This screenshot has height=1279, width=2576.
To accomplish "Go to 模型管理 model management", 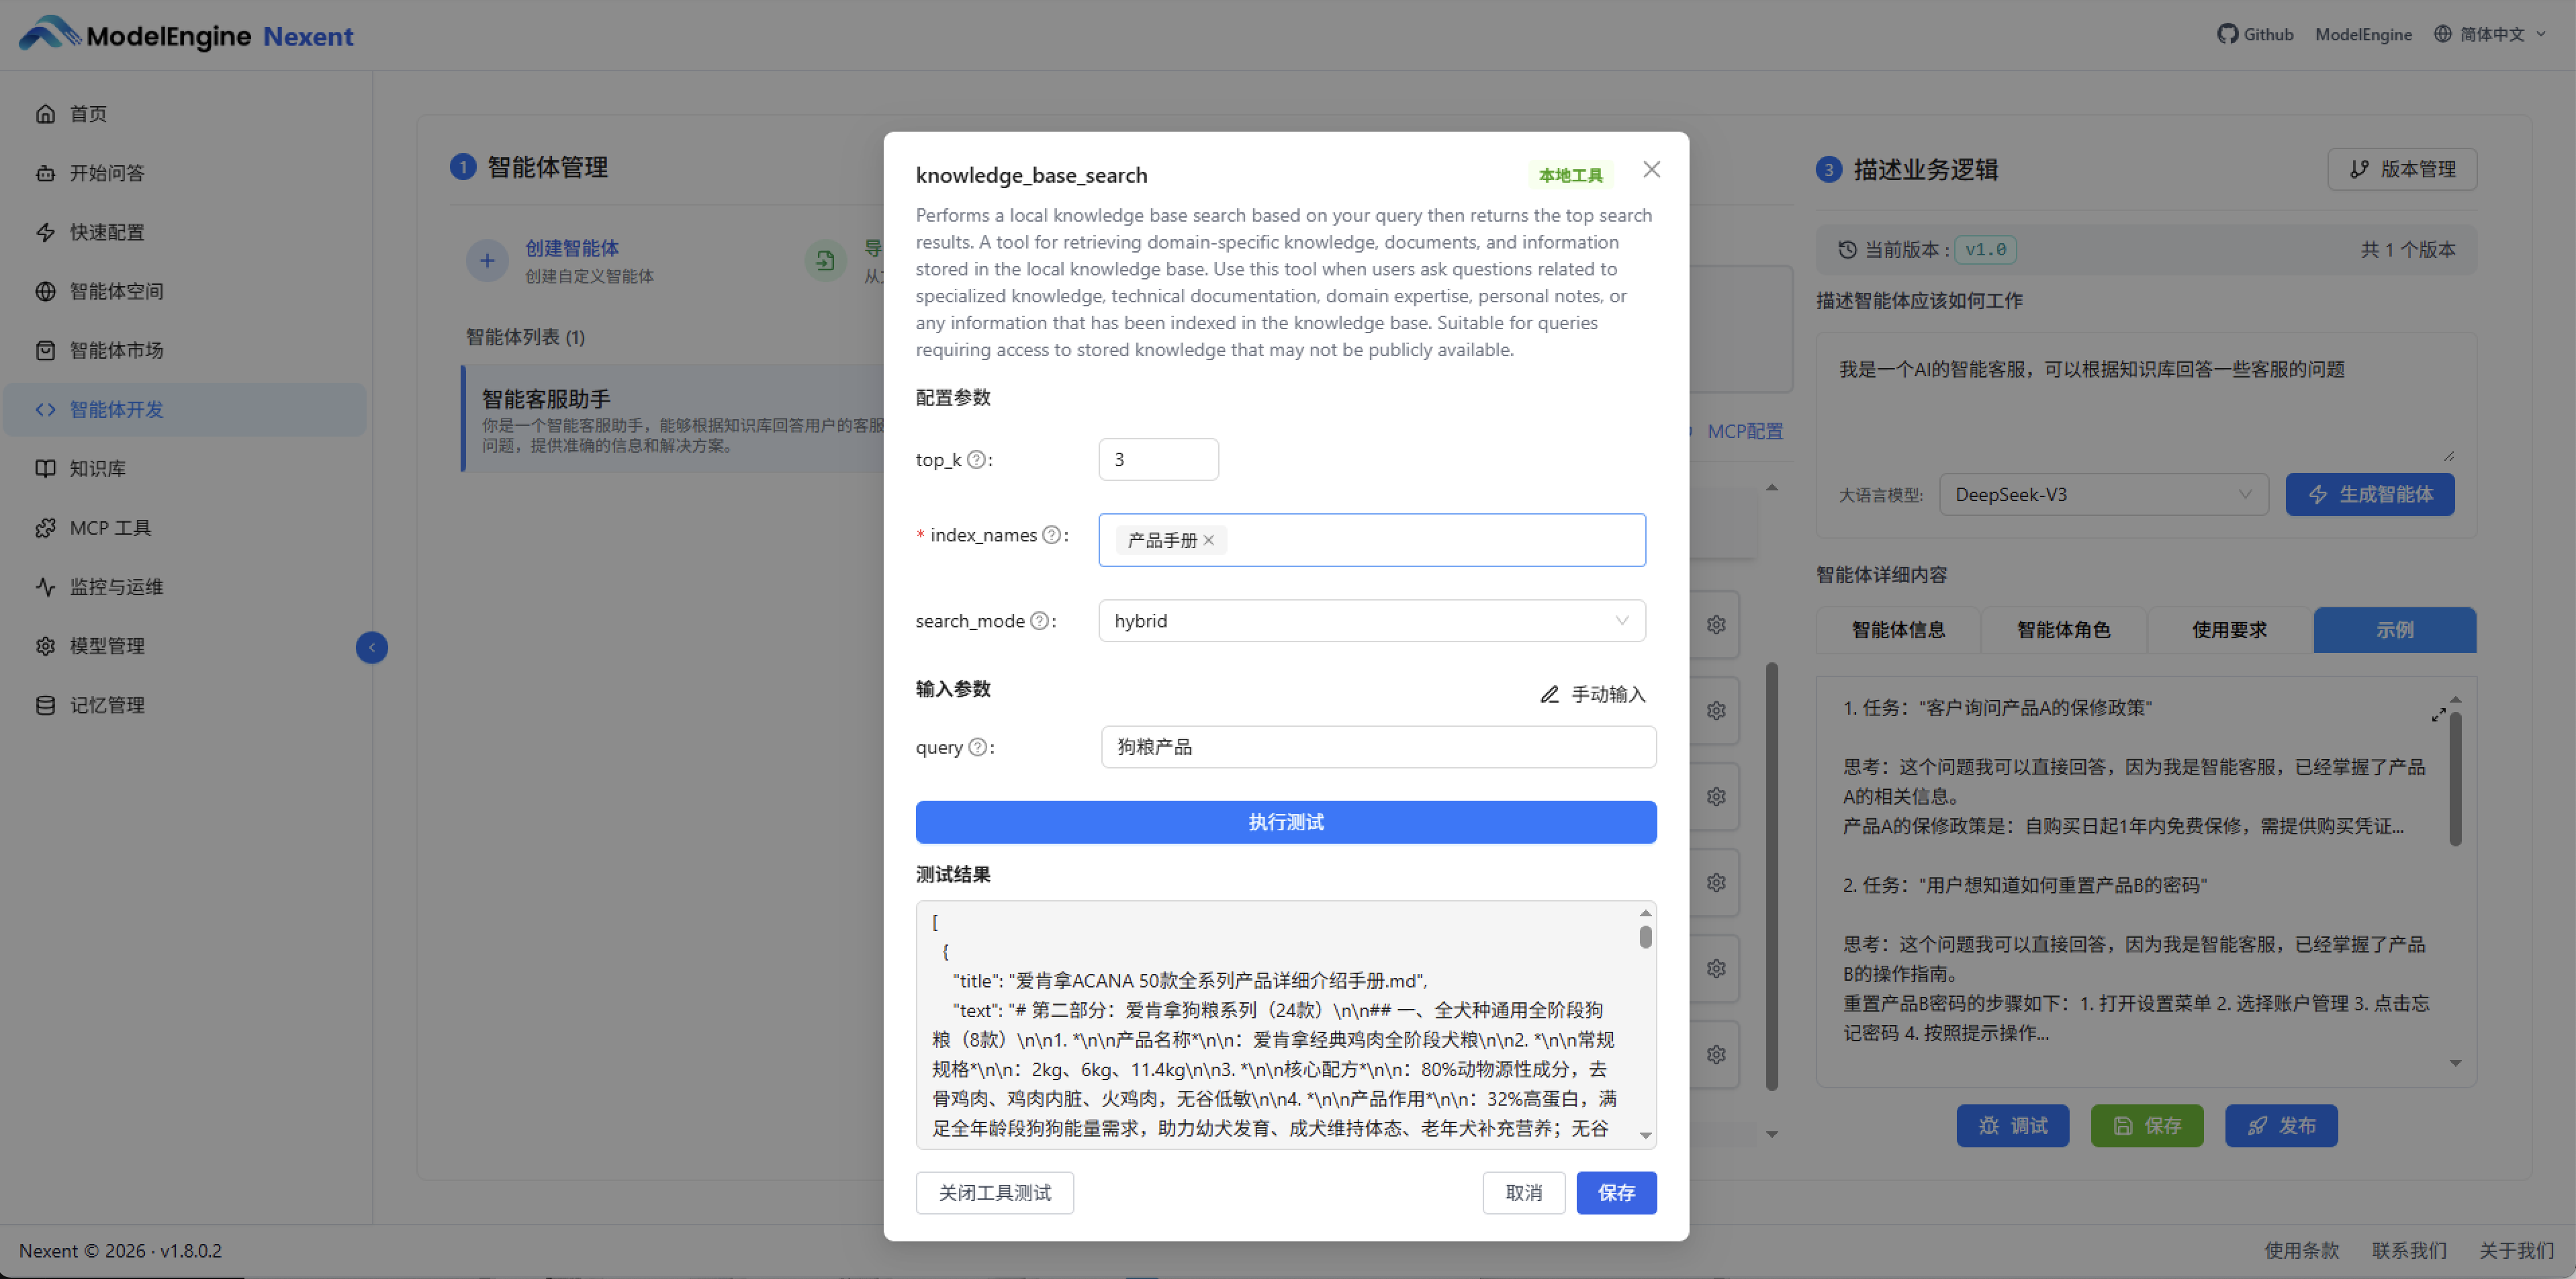I will pos(105,645).
